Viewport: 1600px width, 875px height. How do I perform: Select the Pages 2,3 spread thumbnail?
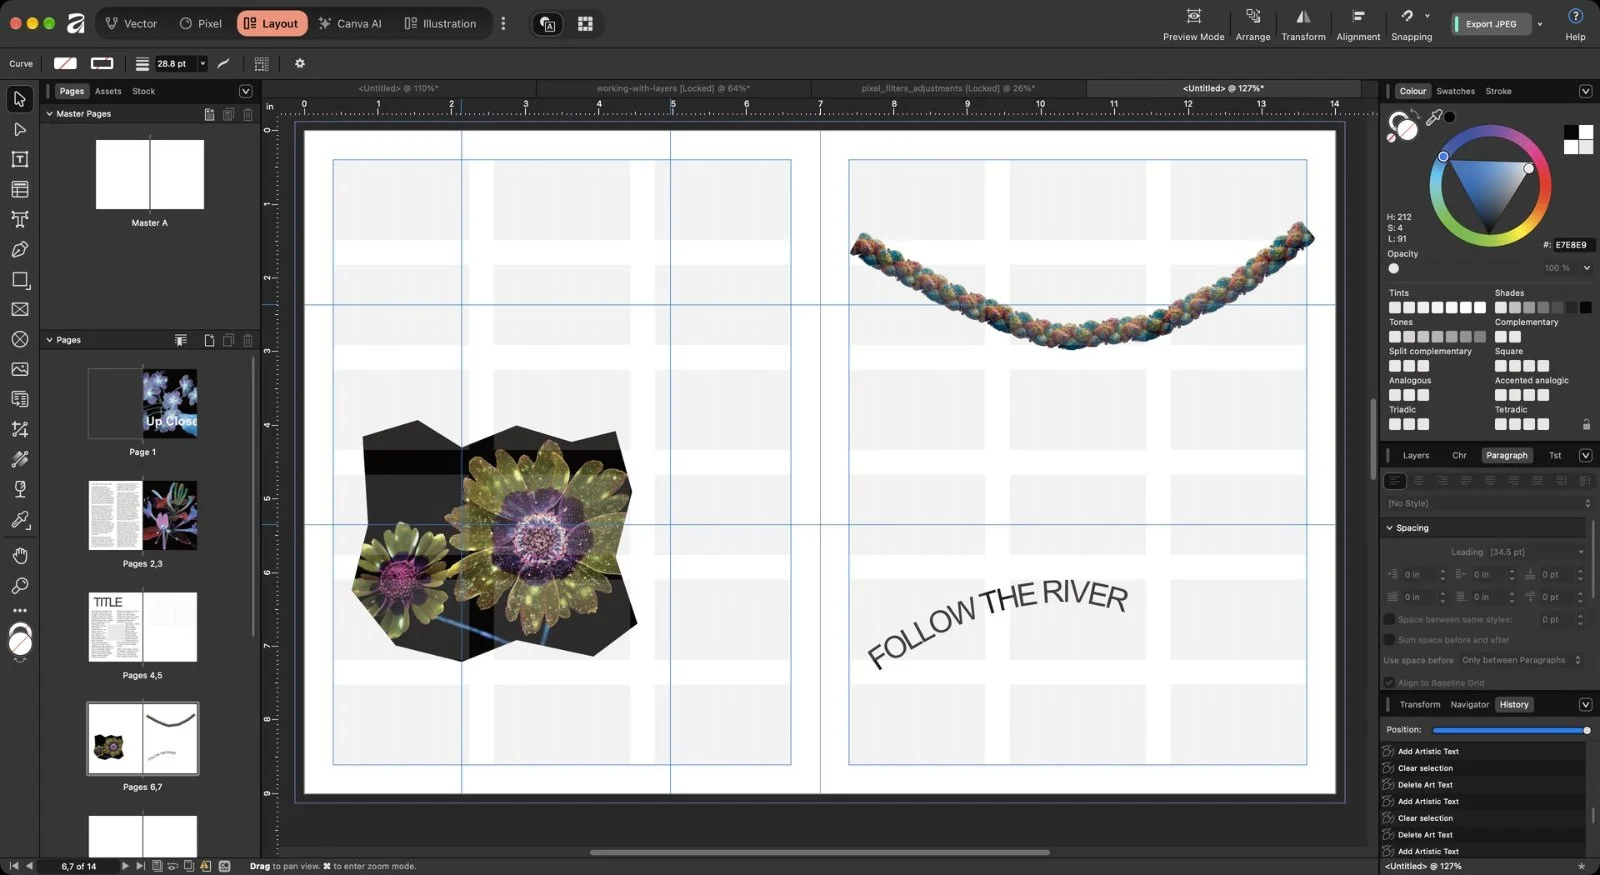[142, 516]
